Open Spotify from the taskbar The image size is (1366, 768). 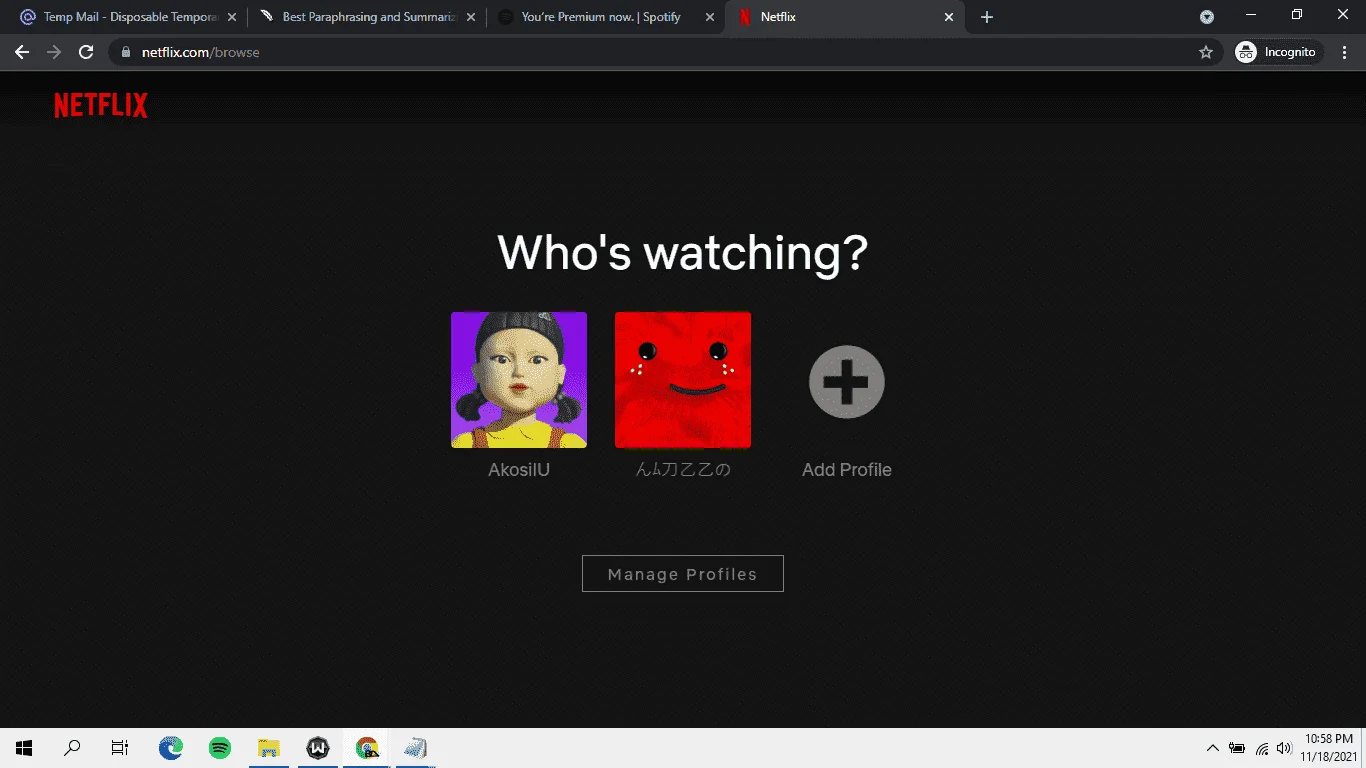point(220,748)
